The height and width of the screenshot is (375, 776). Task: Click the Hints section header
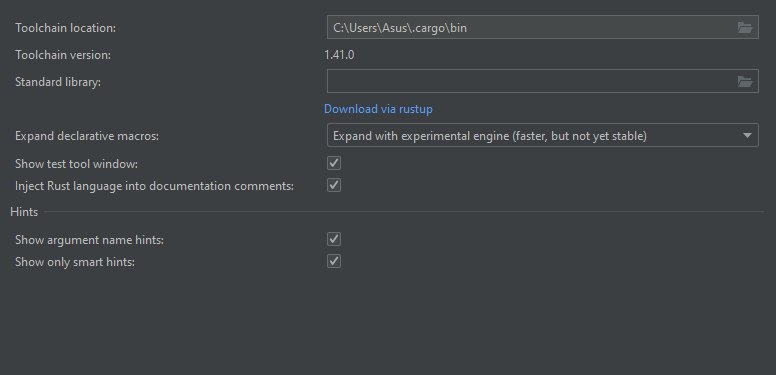(x=24, y=212)
